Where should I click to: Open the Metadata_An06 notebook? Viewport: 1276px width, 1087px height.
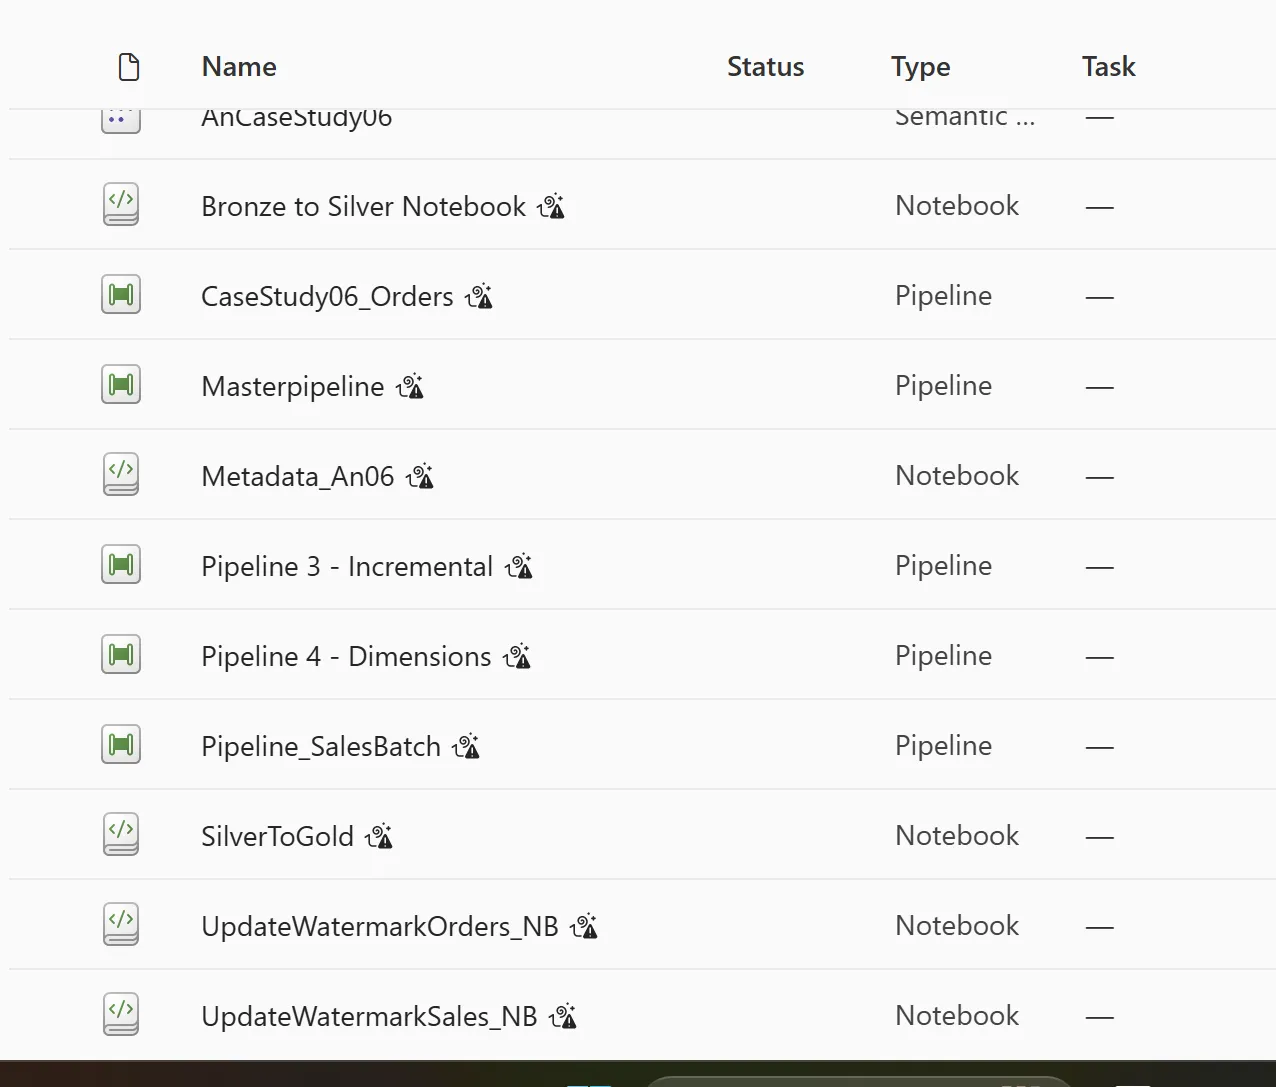(x=298, y=477)
